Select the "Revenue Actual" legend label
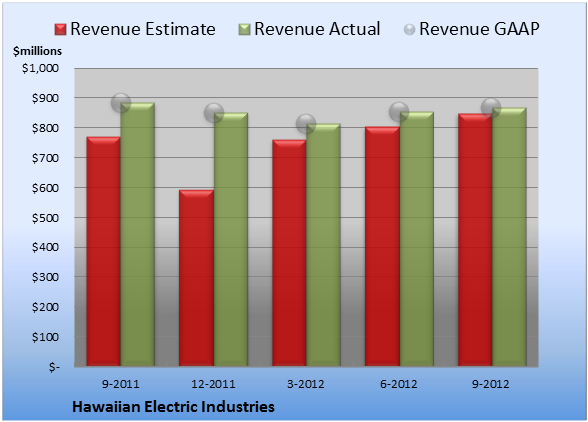Viewport: 588px width, 422px height. [x=317, y=29]
